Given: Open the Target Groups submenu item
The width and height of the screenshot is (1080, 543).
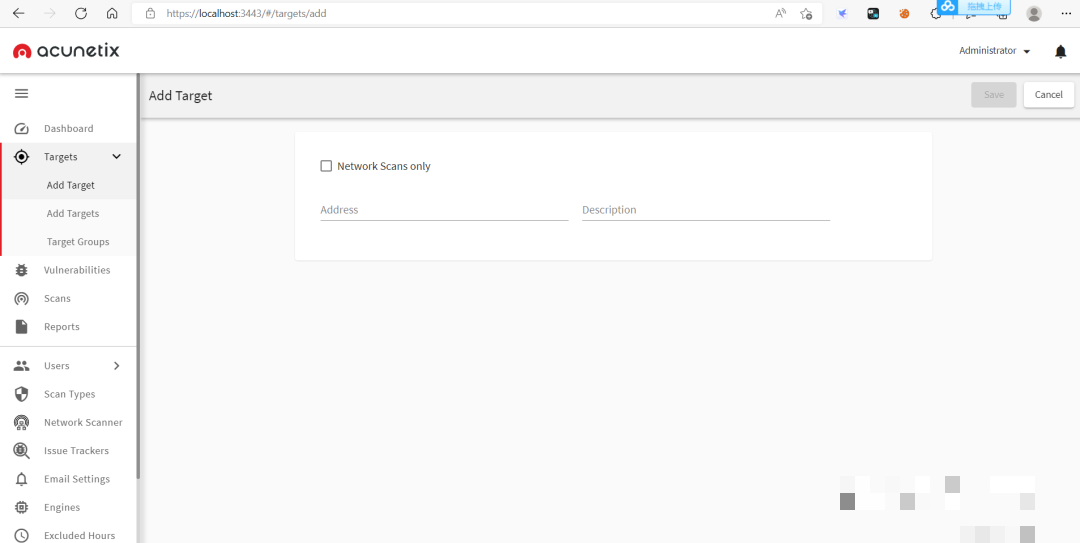Looking at the screenshot, I should 69,242.
